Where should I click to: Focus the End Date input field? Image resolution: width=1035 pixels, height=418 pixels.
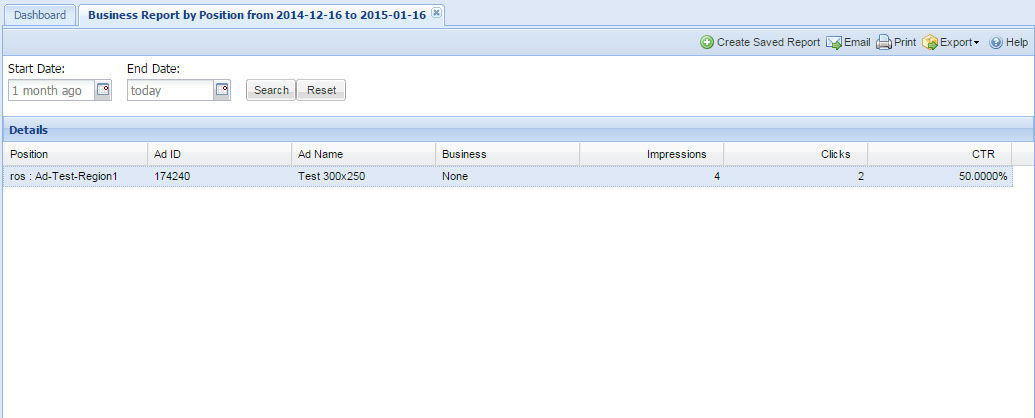tap(170, 90)
